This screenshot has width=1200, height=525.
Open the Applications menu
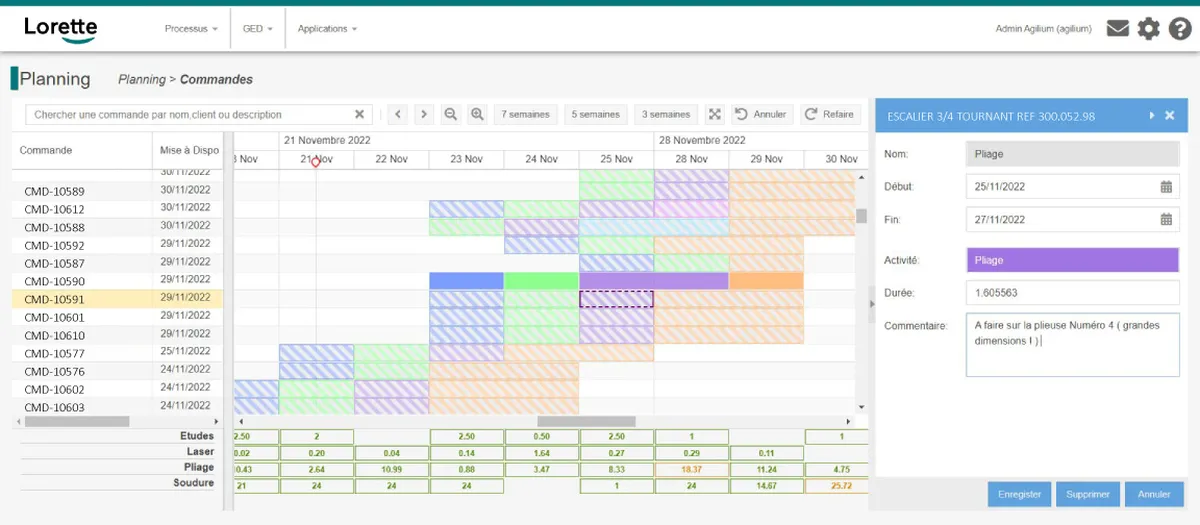click(327, 29)
